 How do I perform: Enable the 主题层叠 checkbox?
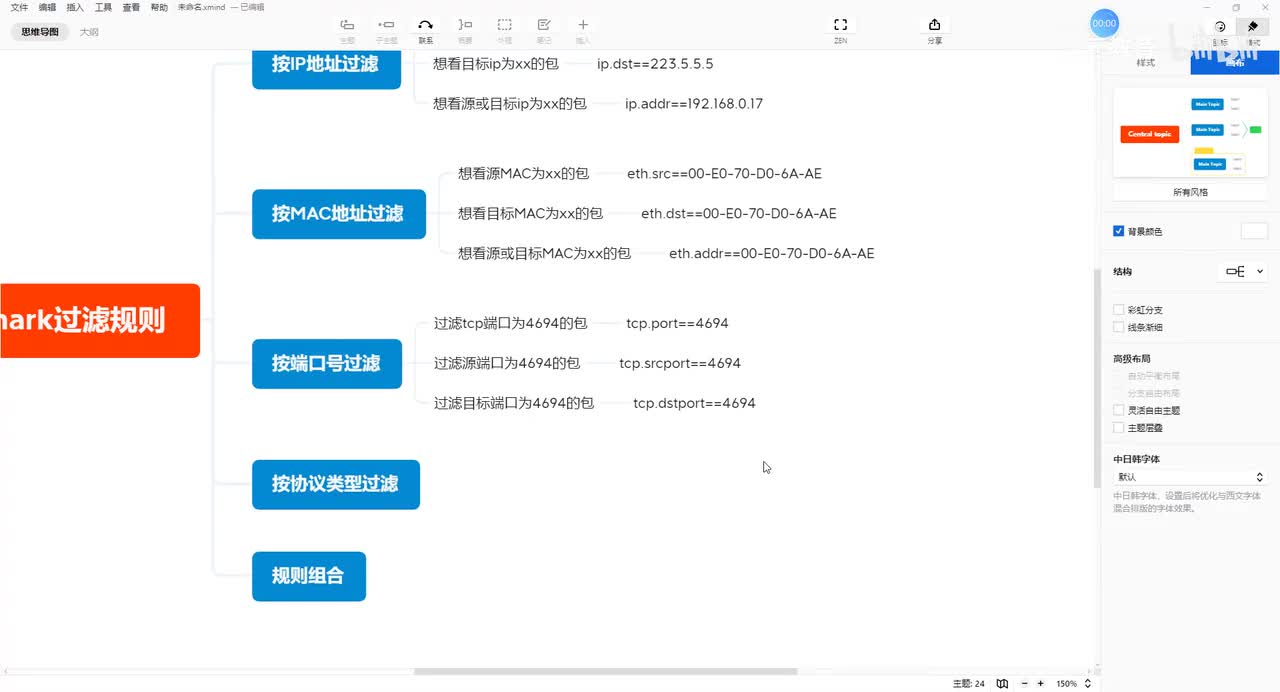pyautogui.click(x=1119, y=427)
